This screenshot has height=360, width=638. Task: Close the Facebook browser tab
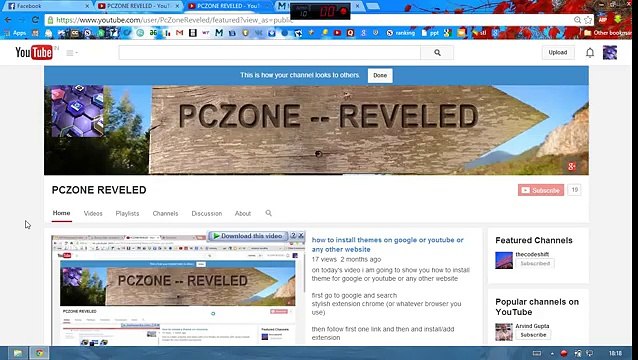pos(87,6)
